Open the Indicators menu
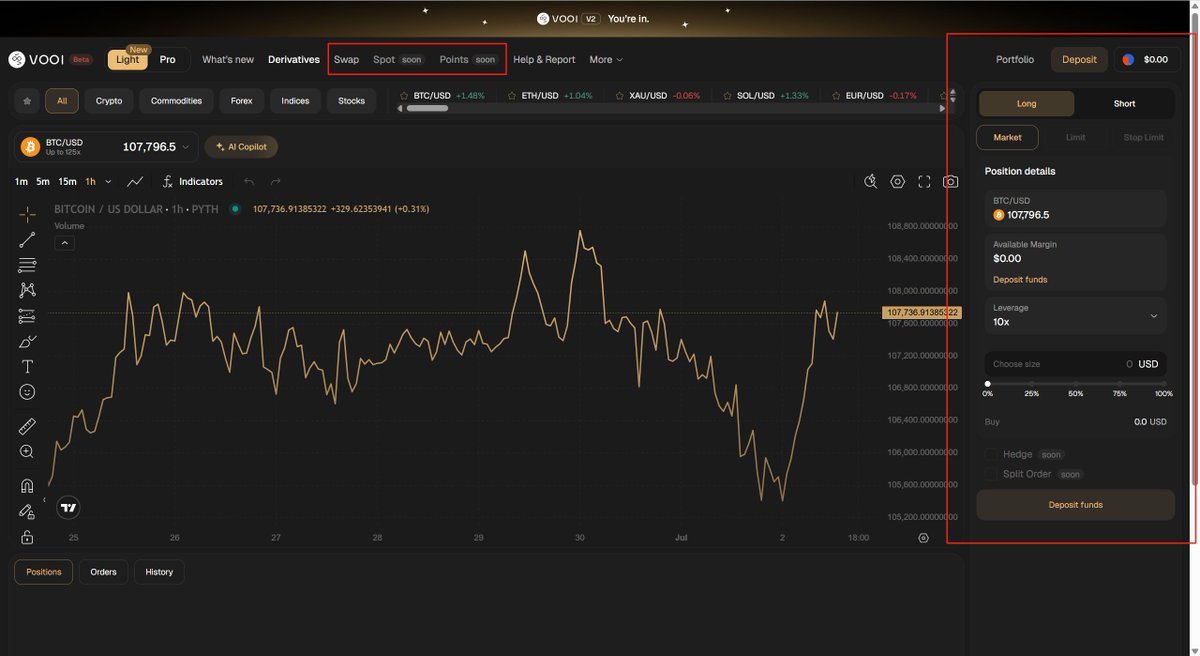This screenshot has height=656, width=1200. [193, 182]
